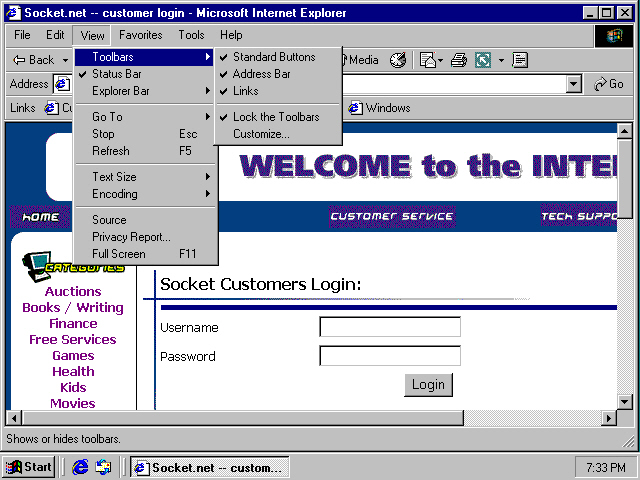Click the horizontal scrollbar thumb

tap(243, 418)
